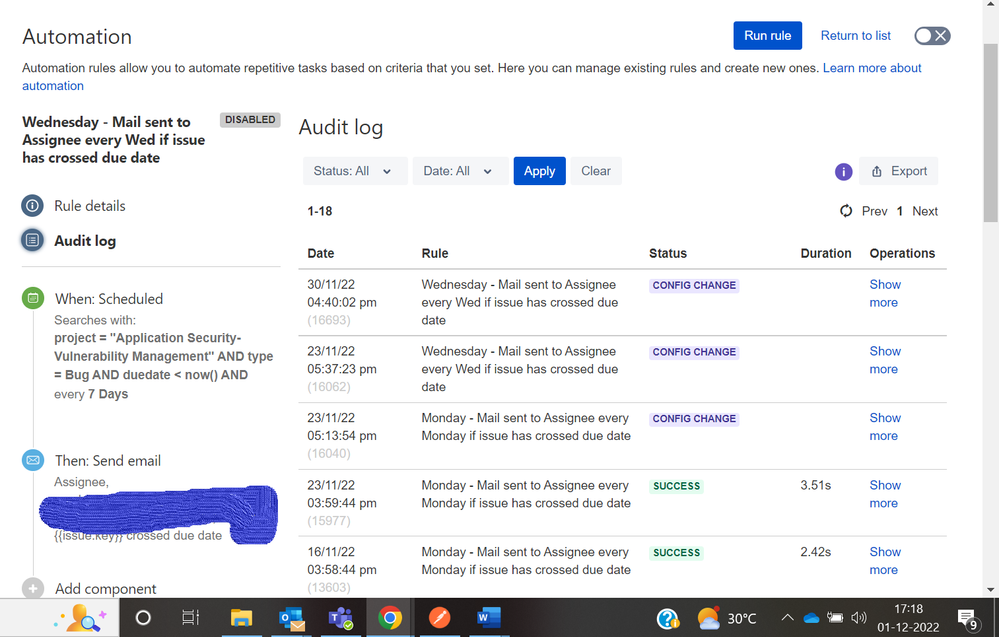Click the SUCCESS badge with 2.42s duration
Viewport: 999px width, 637px height.
click(676, 553)
